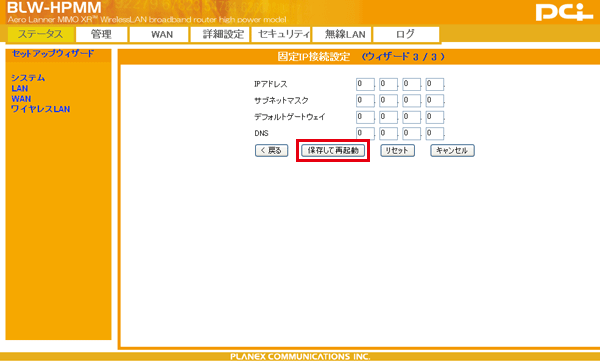Screen dimensions: 600x362
Task: Focus the fourth octet of IPアドレス
Action: click(x=435, y=84)
